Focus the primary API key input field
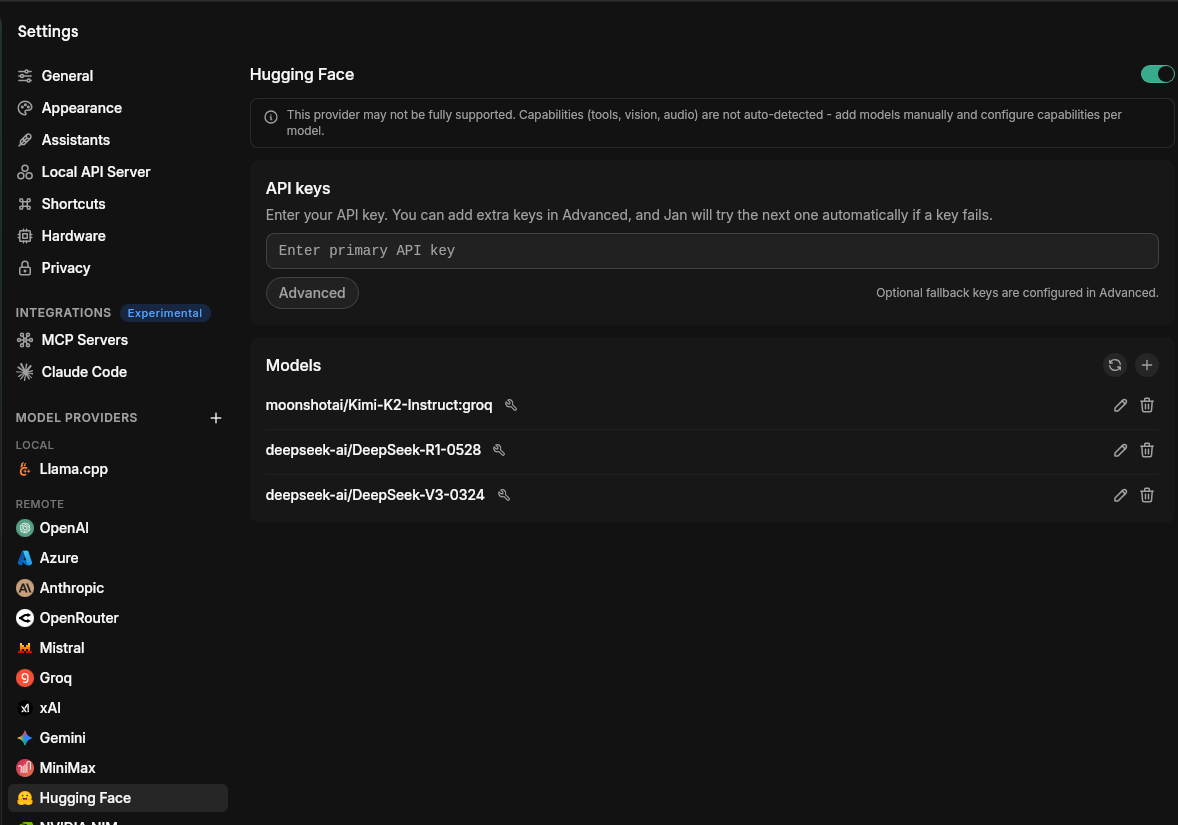Image resolution: width=1178 pixels, height=825 pixels. [711, 251]
